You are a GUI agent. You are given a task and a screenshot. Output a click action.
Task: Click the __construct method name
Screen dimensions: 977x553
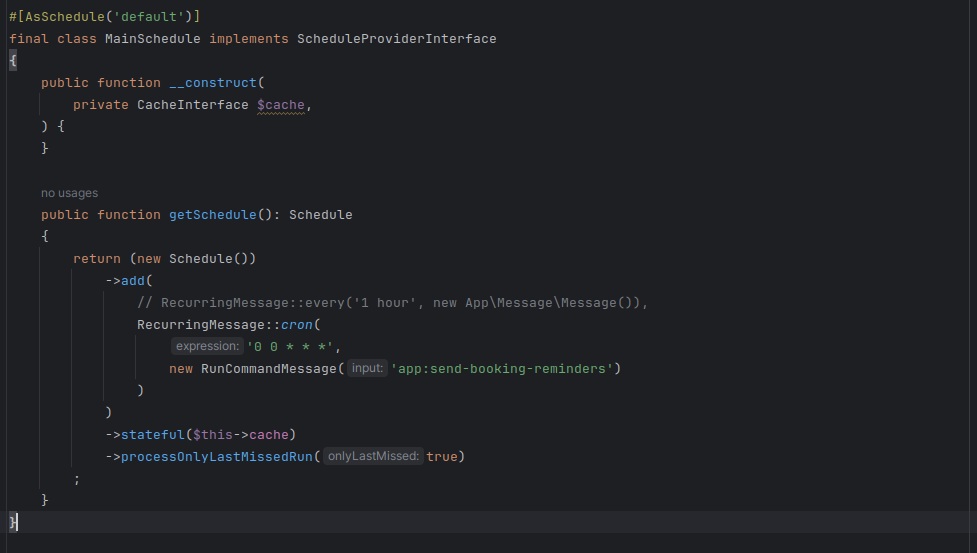(x=213, y=83)
